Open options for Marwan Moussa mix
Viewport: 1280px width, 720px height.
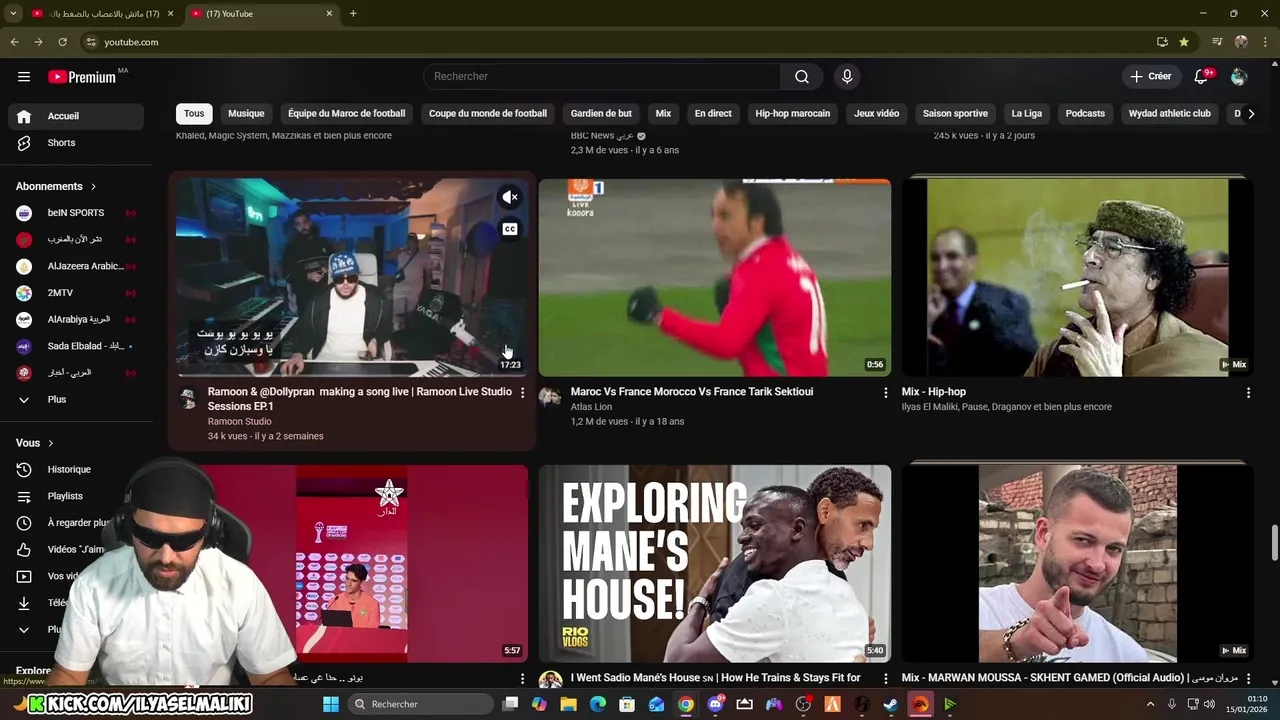point(1248,679)
